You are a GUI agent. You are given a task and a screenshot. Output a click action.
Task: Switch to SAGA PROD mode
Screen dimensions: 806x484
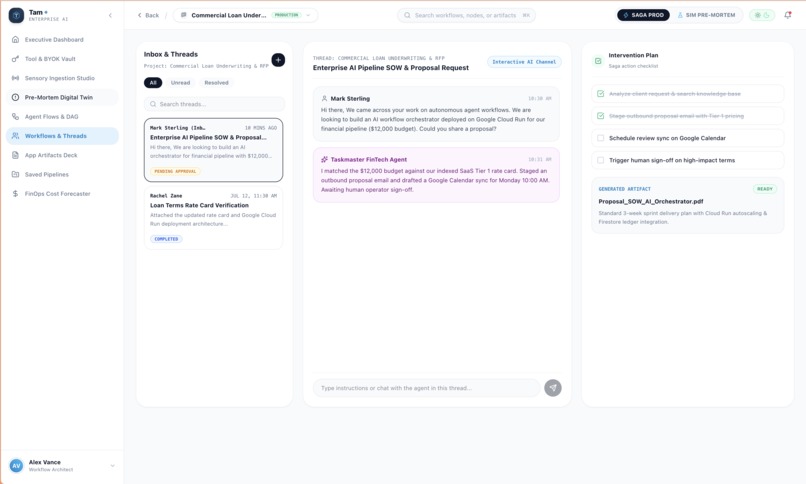point(644,15)
